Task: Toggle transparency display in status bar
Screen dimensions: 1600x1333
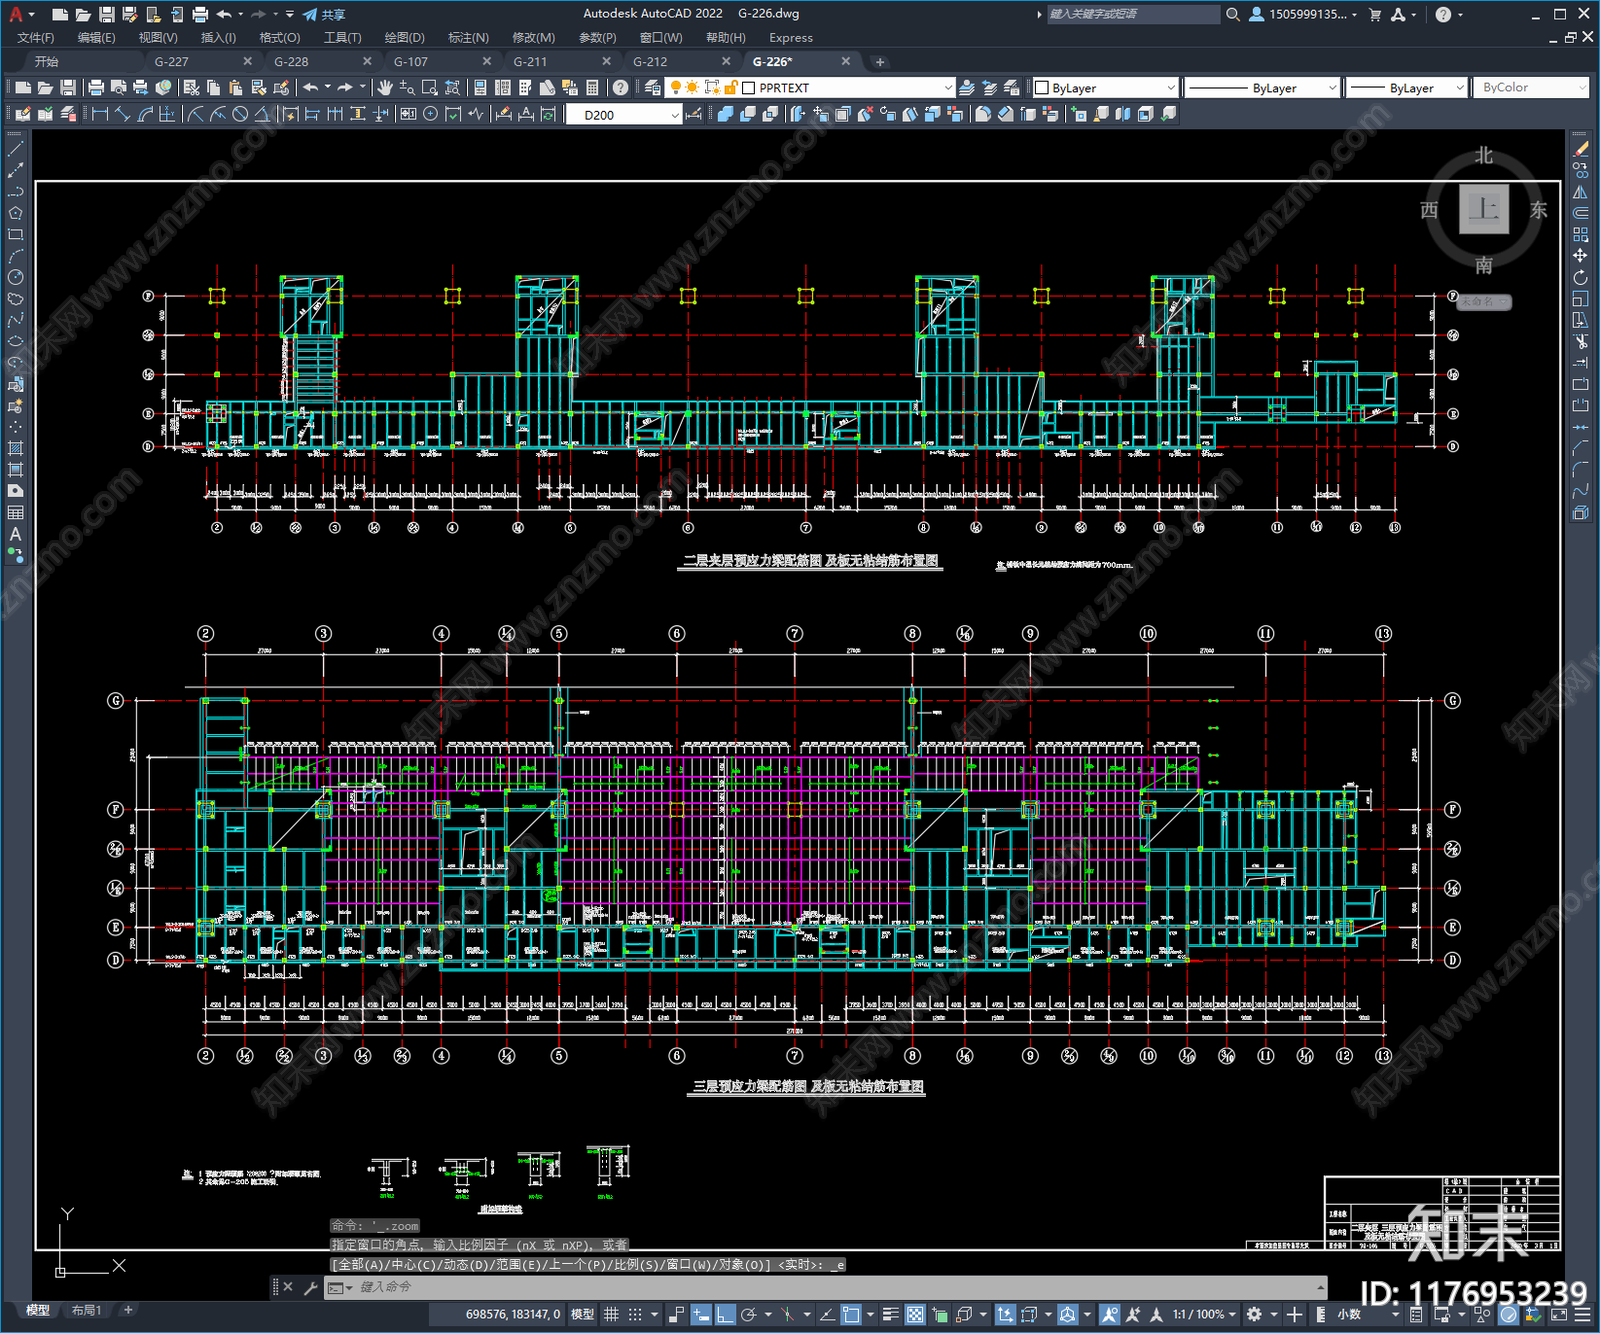Action: [915, 1314]
